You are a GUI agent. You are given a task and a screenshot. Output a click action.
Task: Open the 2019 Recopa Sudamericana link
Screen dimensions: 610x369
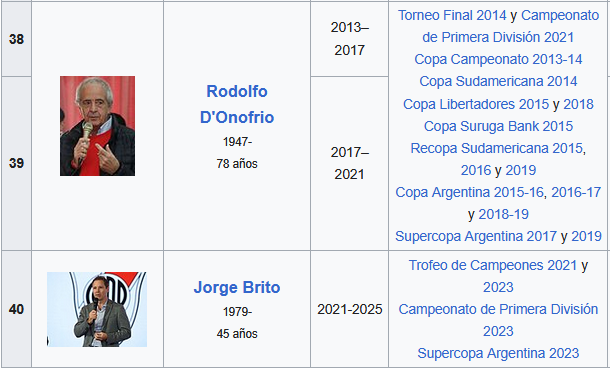click(521, 170)
